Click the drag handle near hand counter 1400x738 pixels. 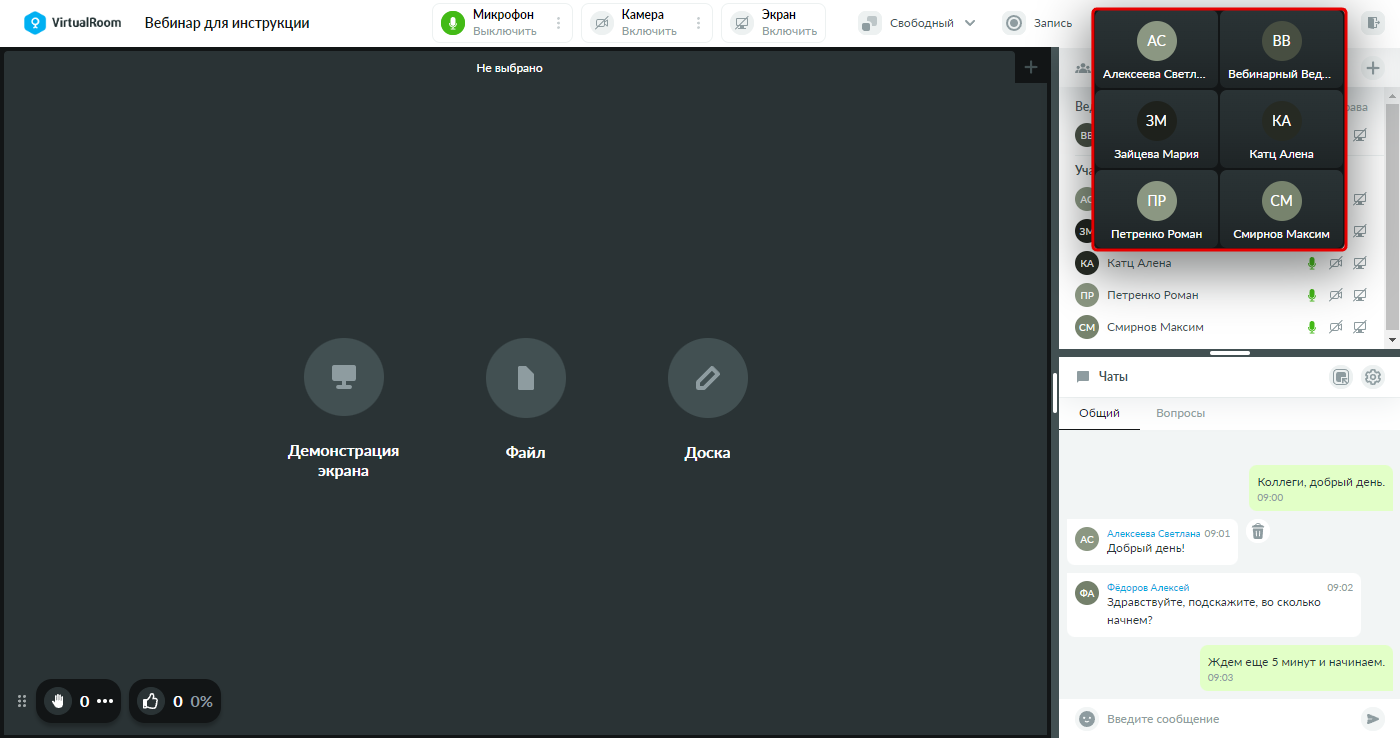coord(22,701)
